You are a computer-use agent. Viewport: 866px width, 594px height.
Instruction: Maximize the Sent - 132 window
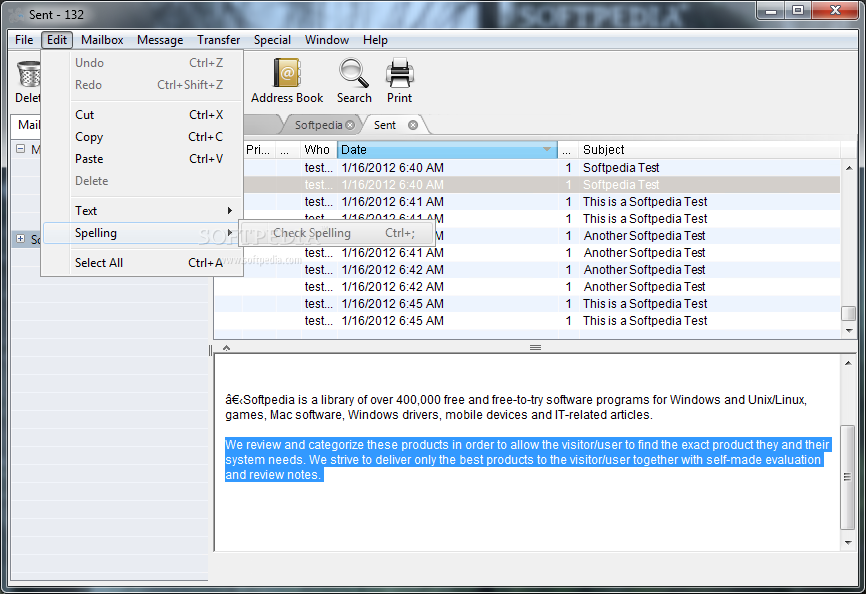point(798,10)
